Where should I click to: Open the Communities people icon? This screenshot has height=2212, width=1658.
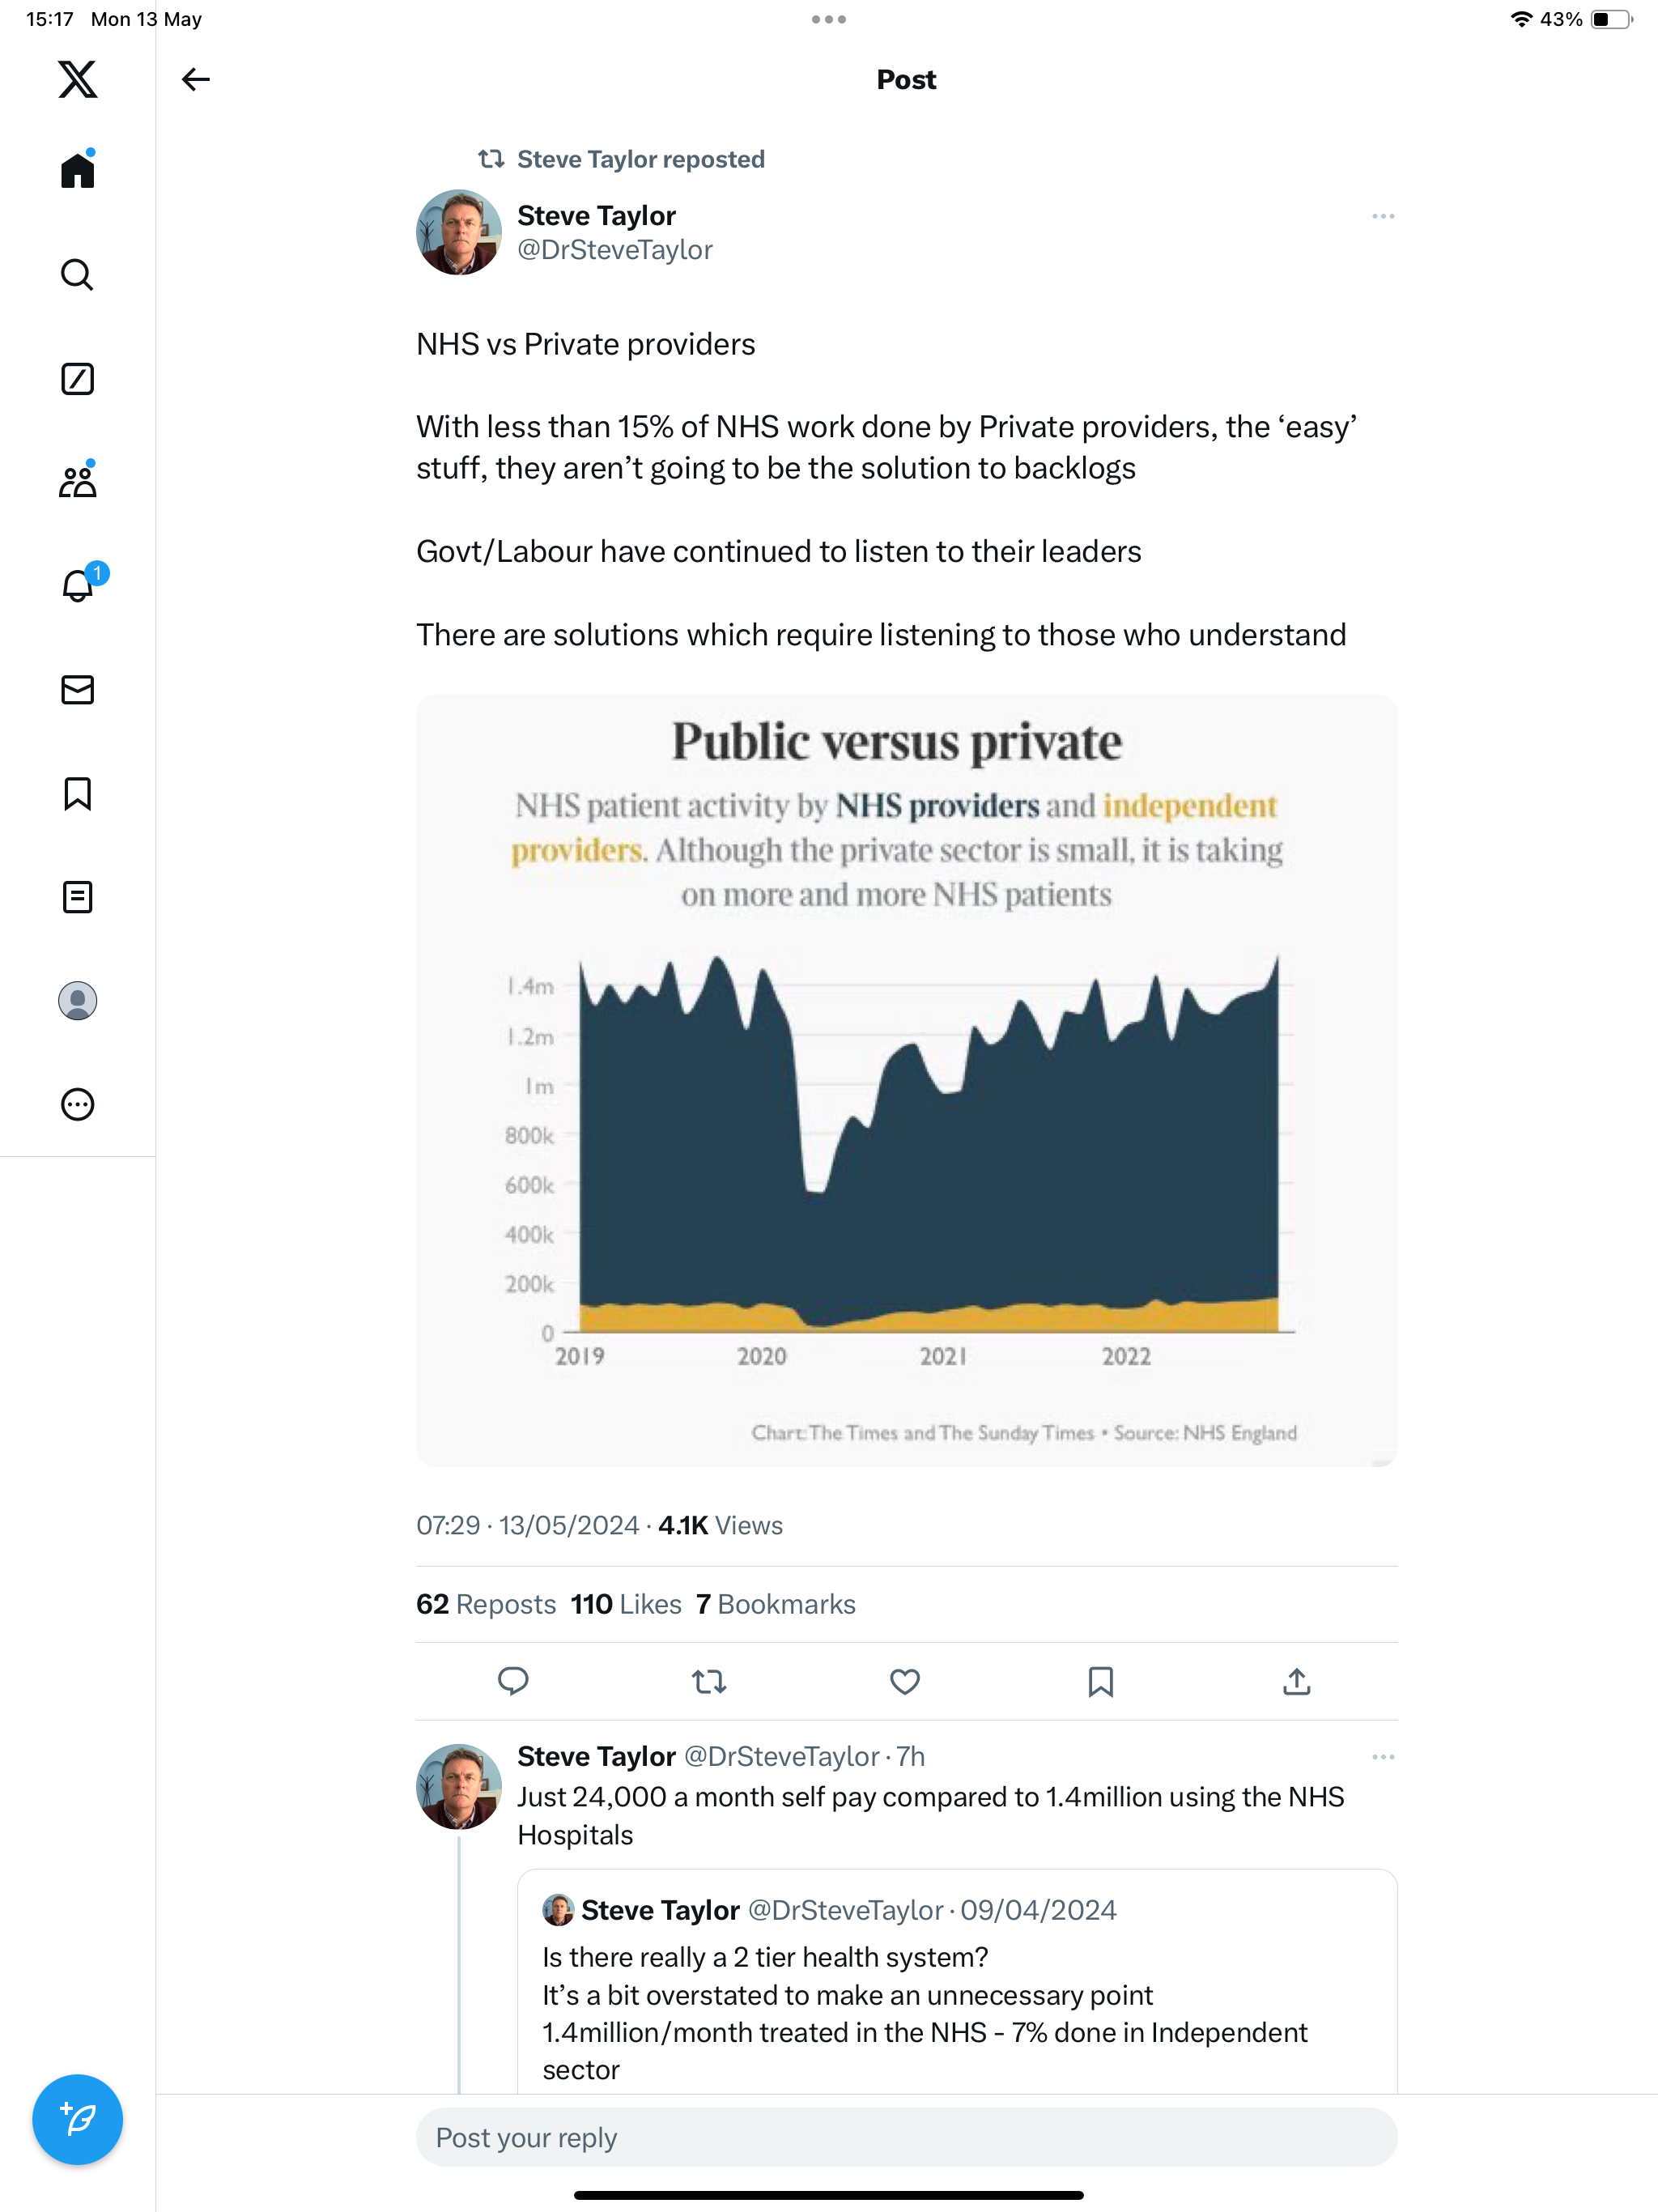(x=77, y=481)
